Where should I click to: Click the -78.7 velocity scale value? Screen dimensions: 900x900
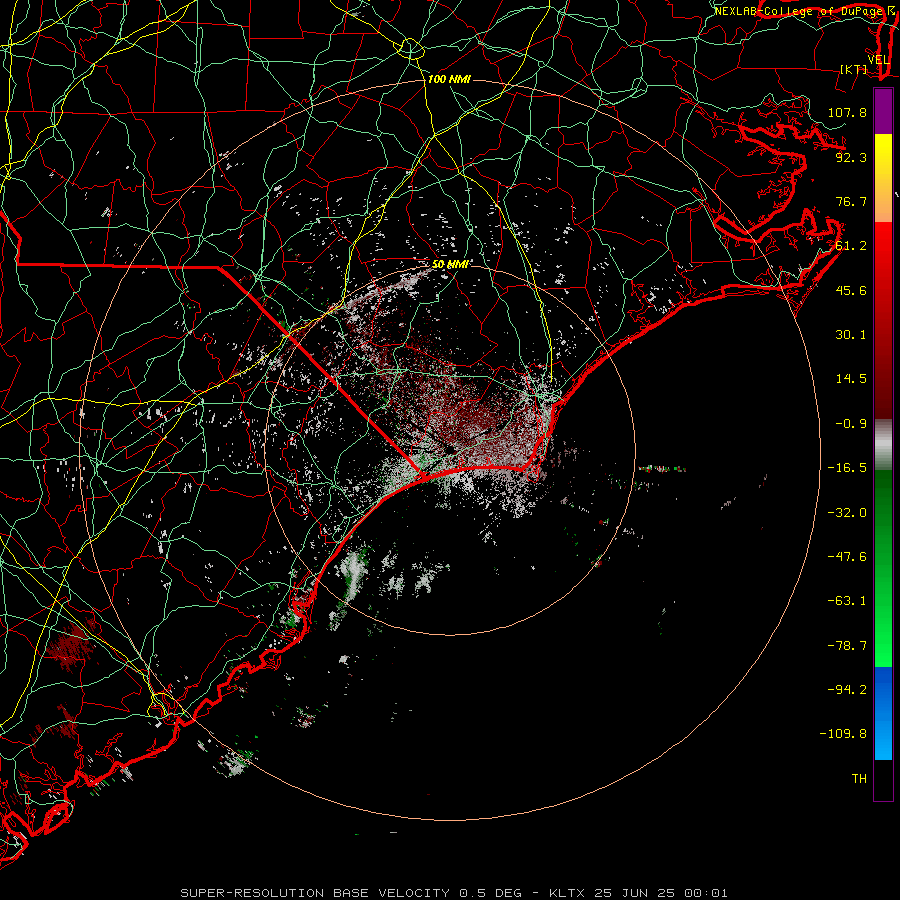[847, 646]
